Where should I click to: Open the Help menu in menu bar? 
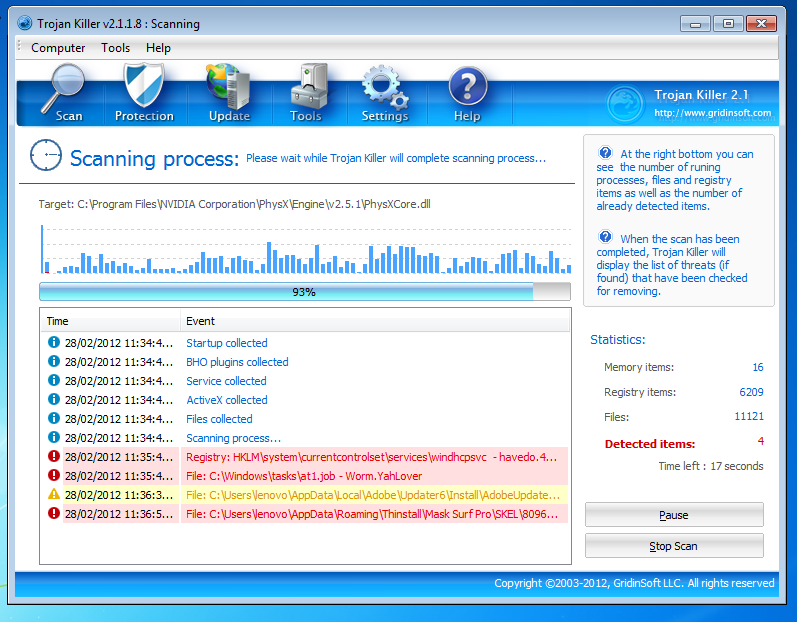[x=158, y=47]
